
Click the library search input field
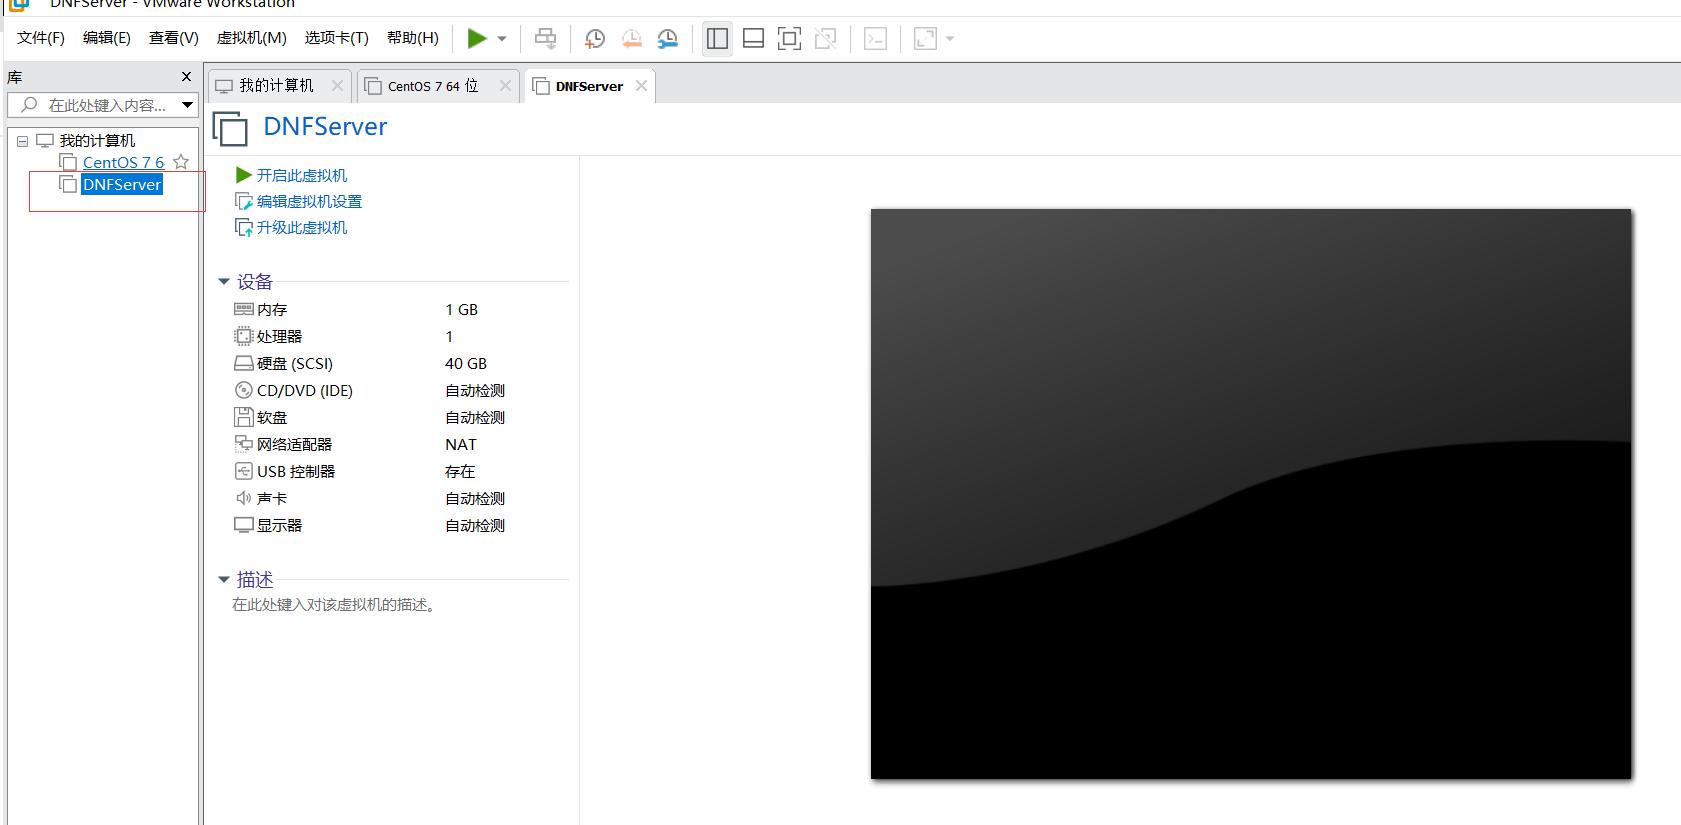[107, 105]
